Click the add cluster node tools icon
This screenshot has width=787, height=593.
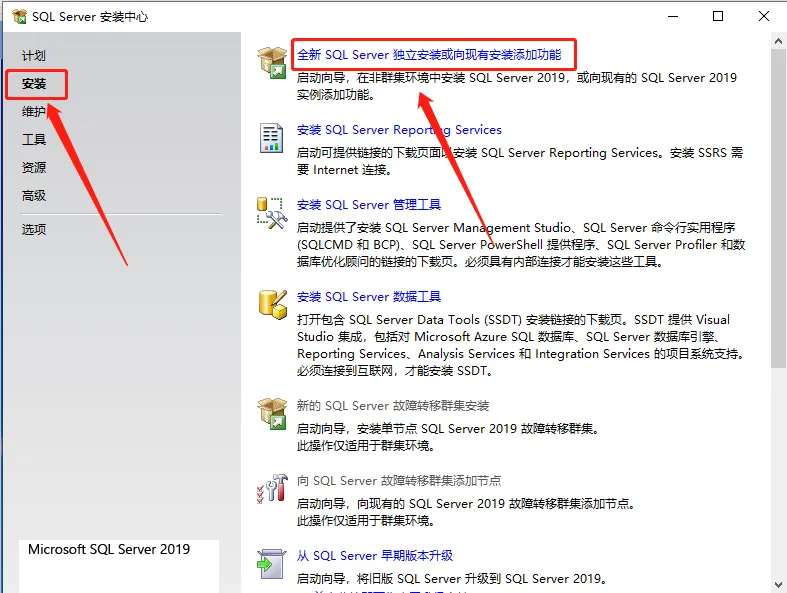point(272,489)
